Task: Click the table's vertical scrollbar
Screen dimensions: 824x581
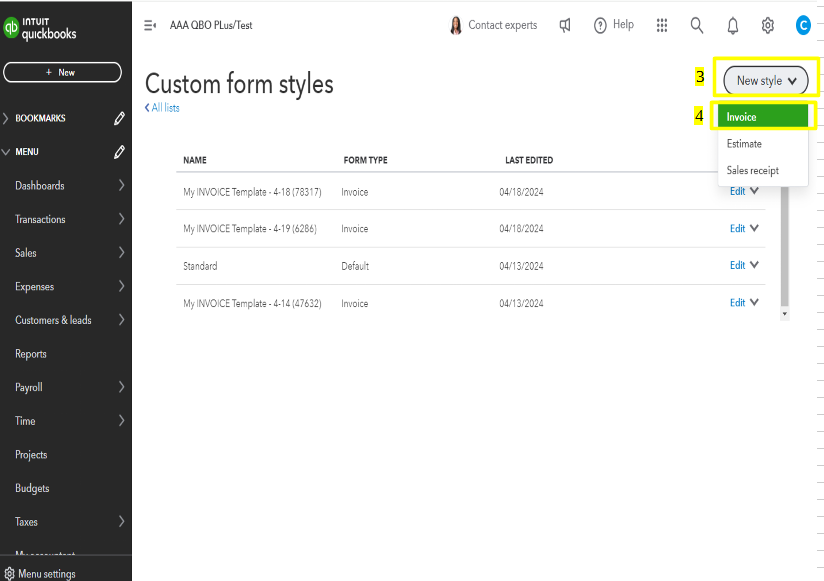Action: point(784,250)
